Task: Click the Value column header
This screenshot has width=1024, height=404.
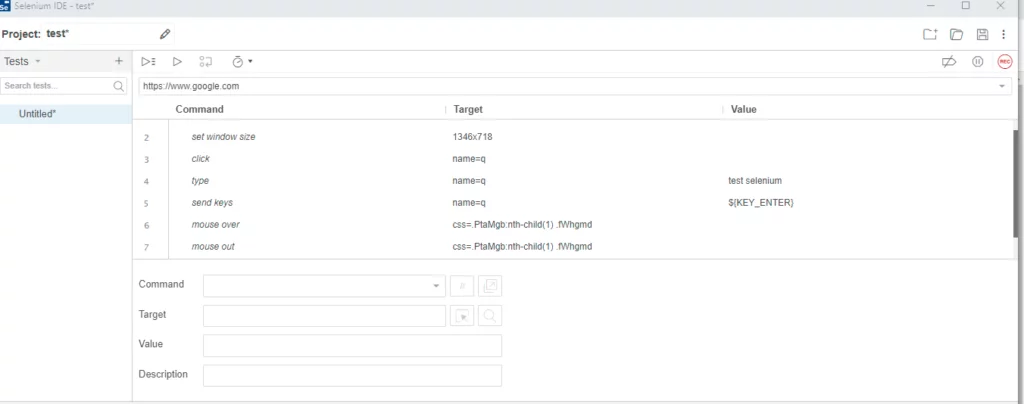Action: 744,109
